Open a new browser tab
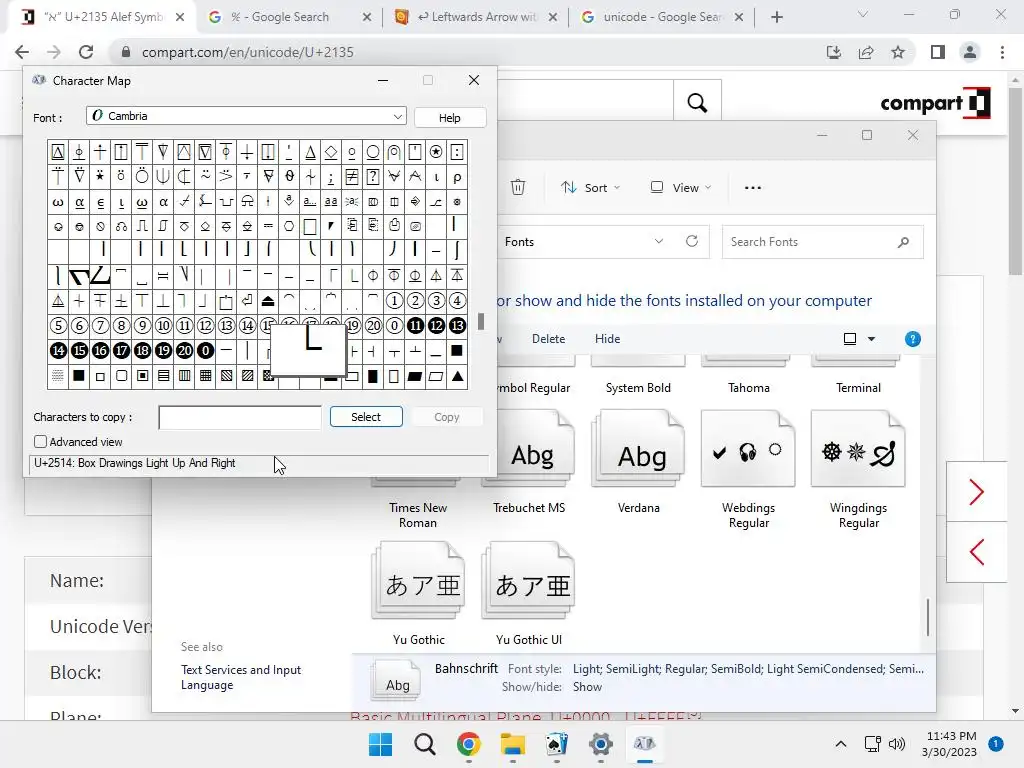 (x=776, y=17)
